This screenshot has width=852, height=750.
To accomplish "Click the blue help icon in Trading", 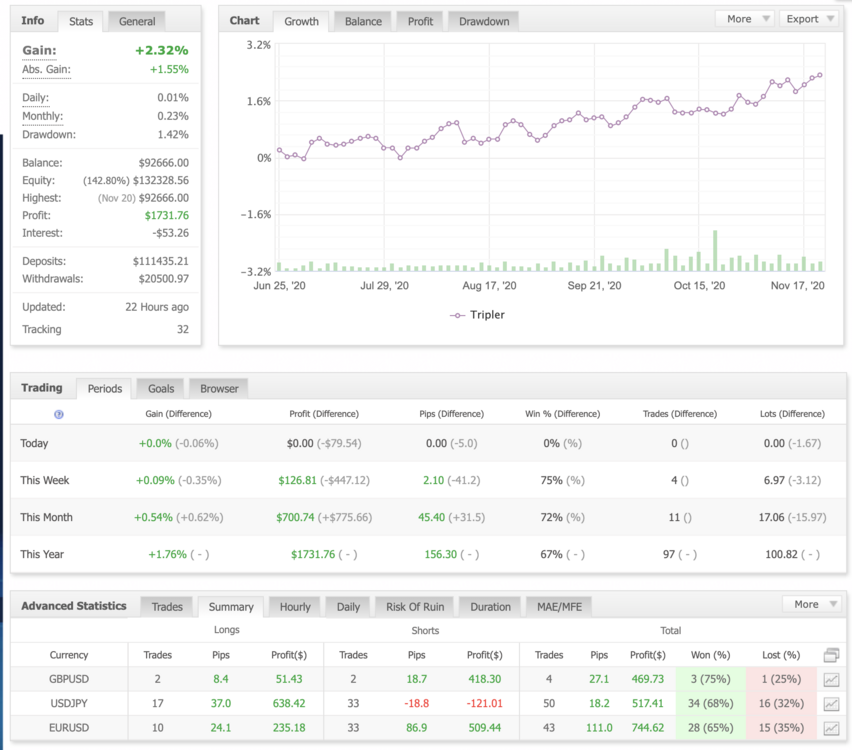I will [x=59, y=414].
